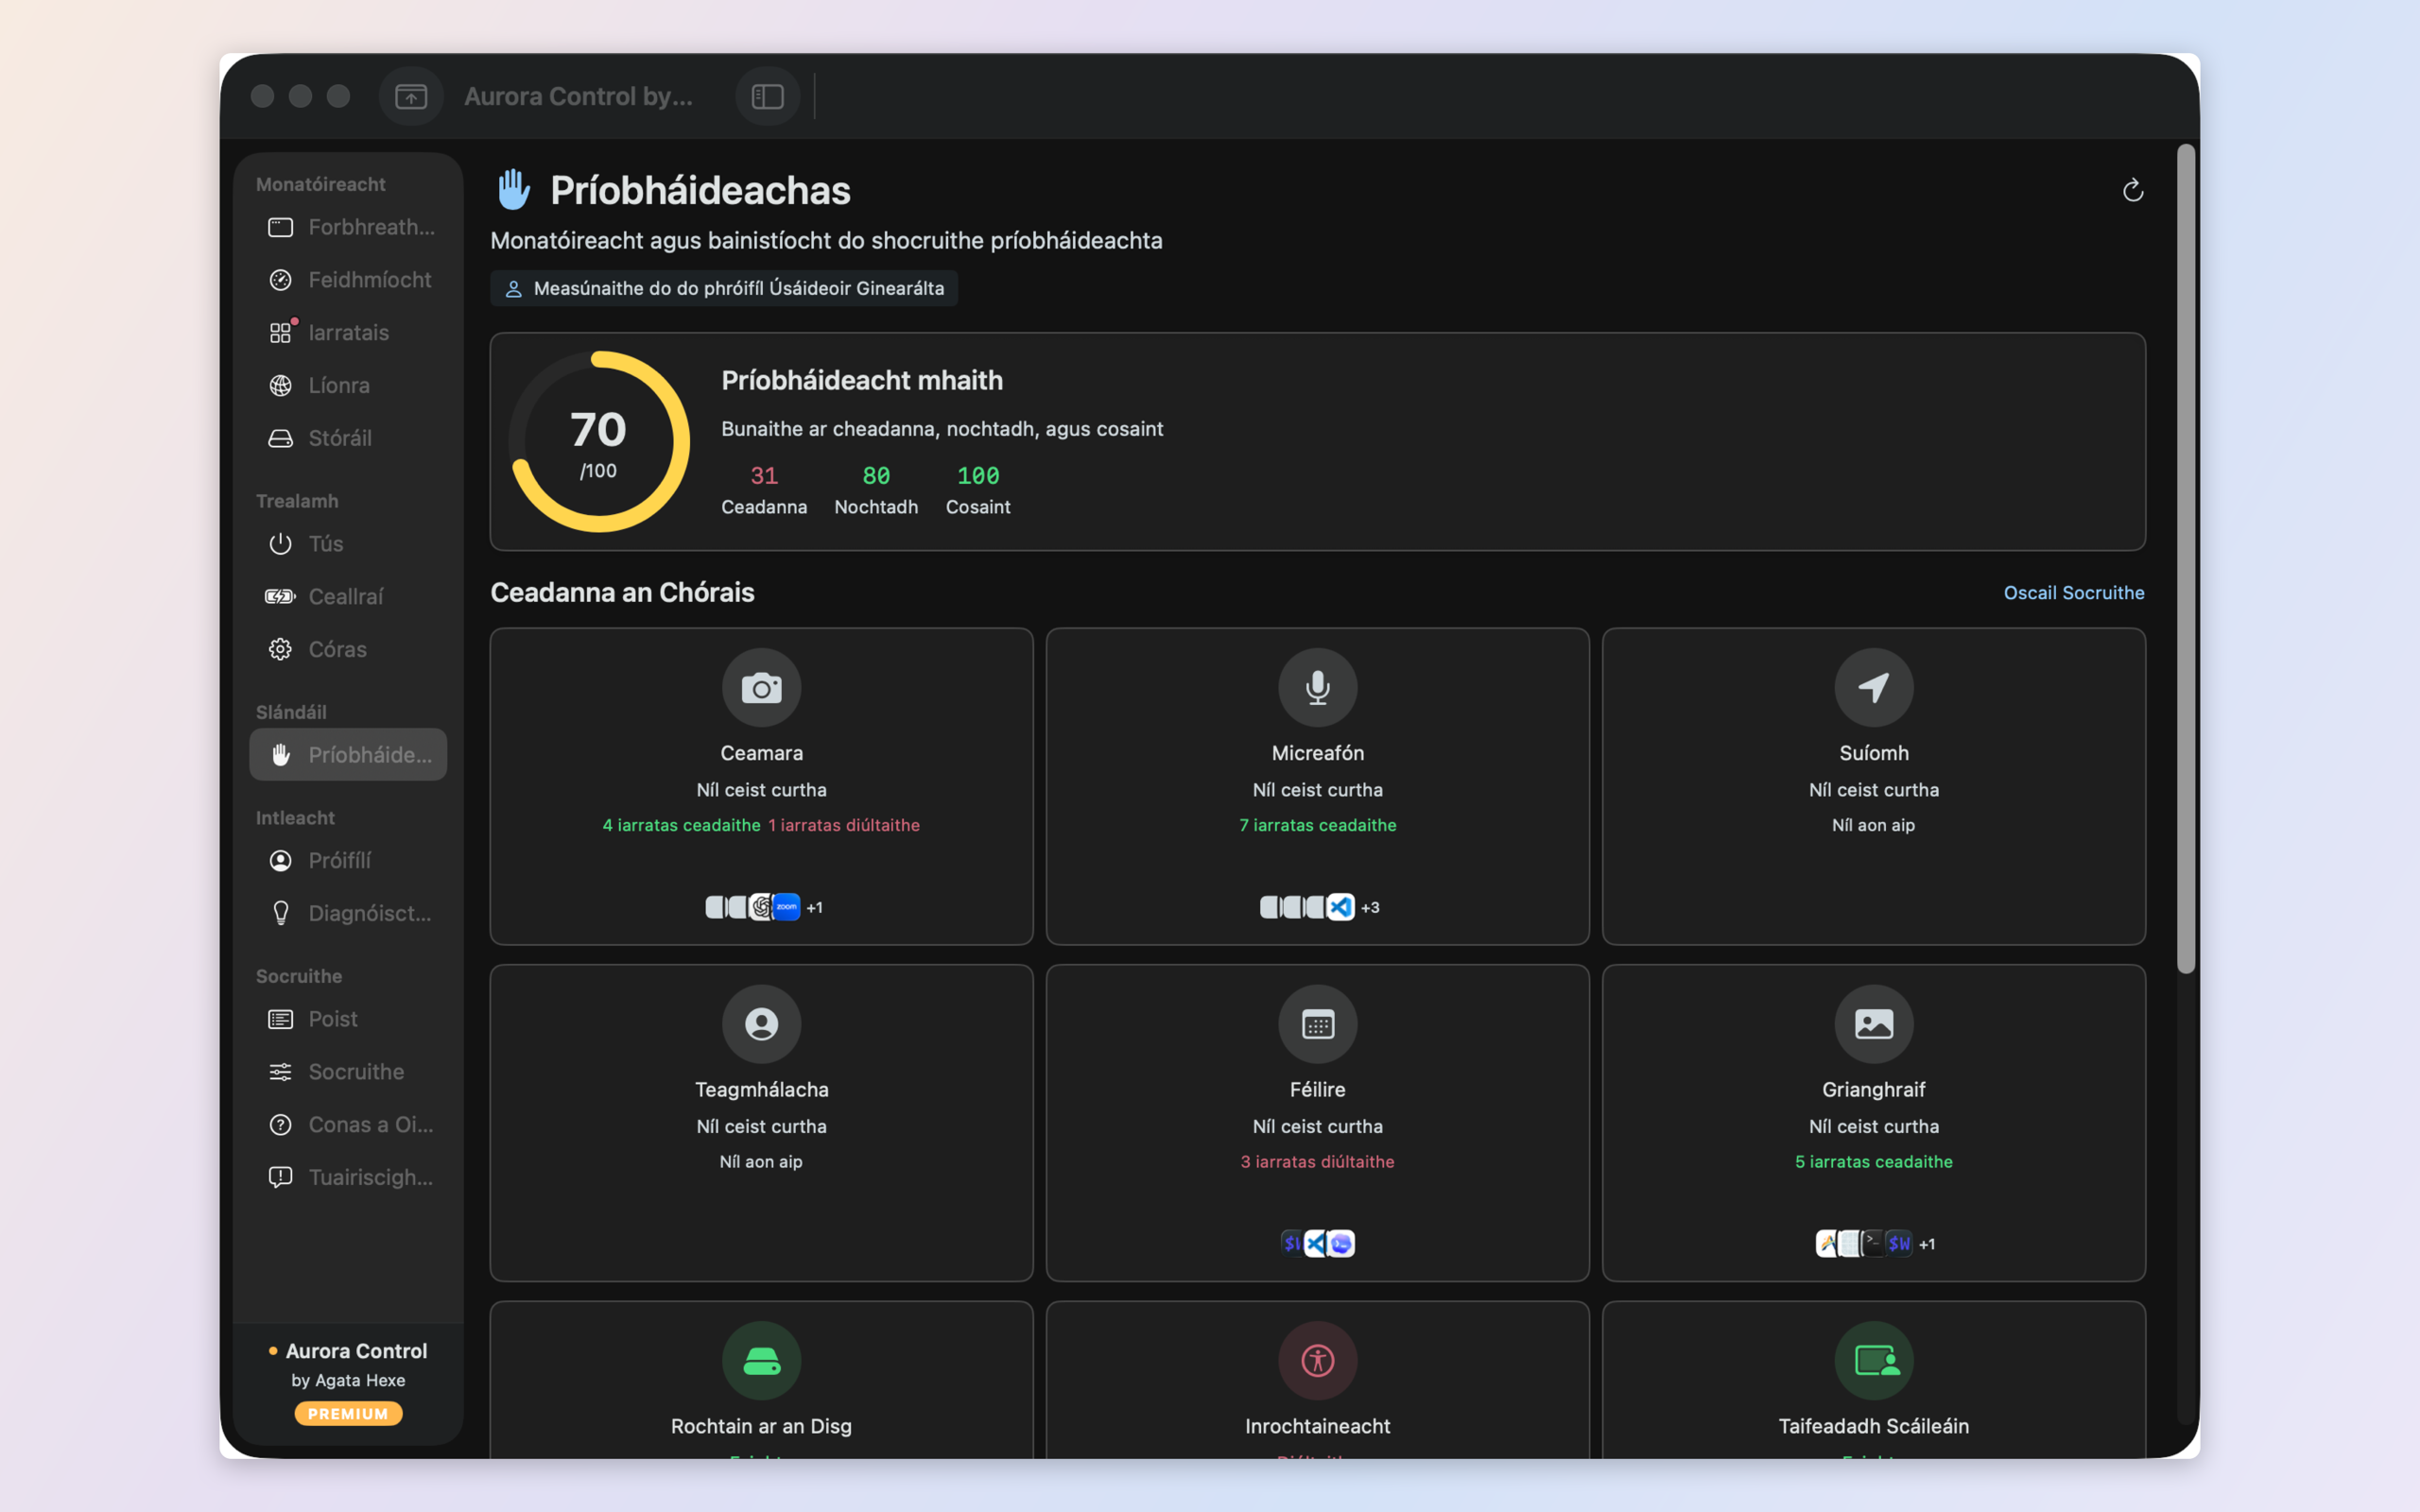Image resolution: width=2420 pixels, height=1512 pixels.
Task: Click the vertical scrollbar on the right
Action: coord(2186,560)
